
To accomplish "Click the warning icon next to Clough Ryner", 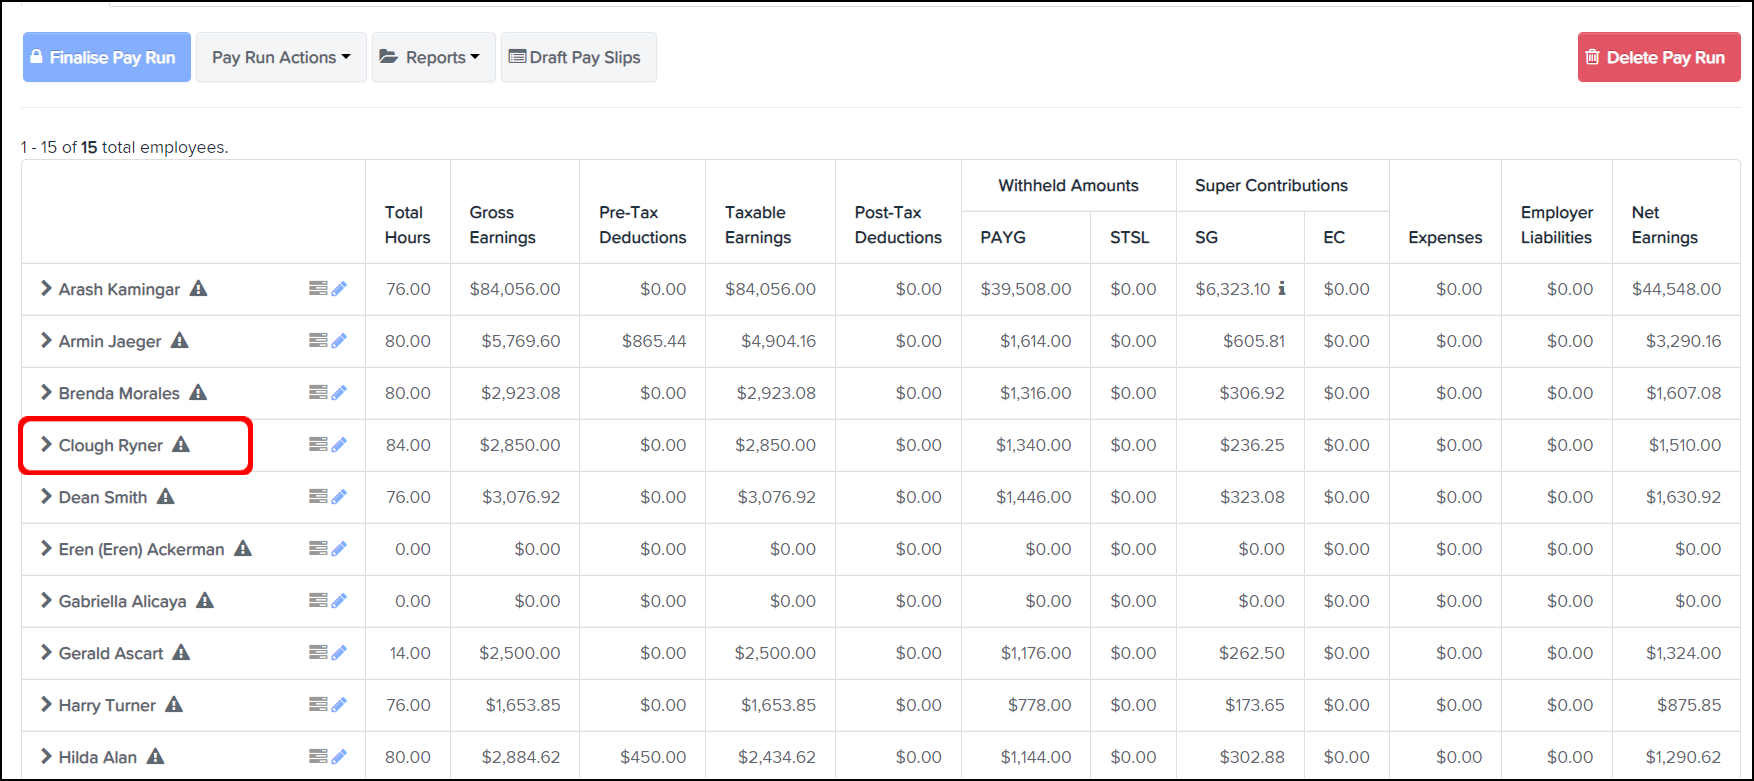I will [181, 445].
